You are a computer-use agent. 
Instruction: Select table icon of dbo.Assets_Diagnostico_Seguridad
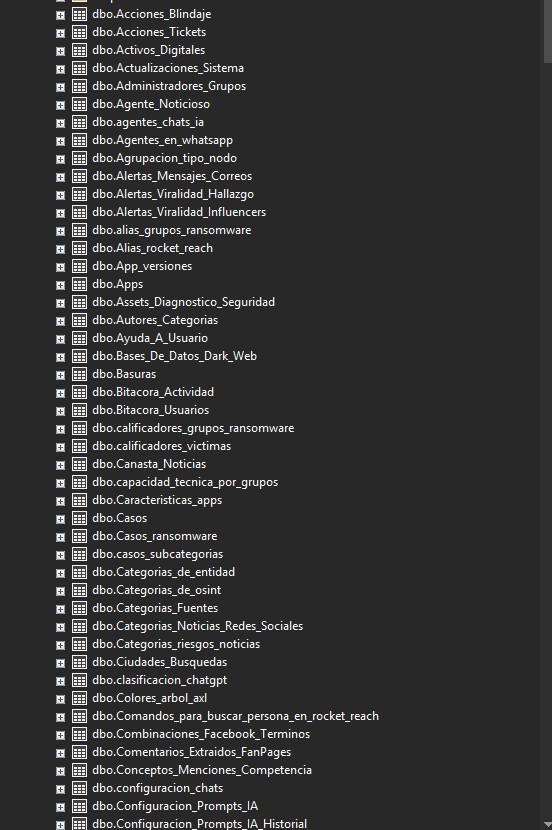tap(79, 302)
